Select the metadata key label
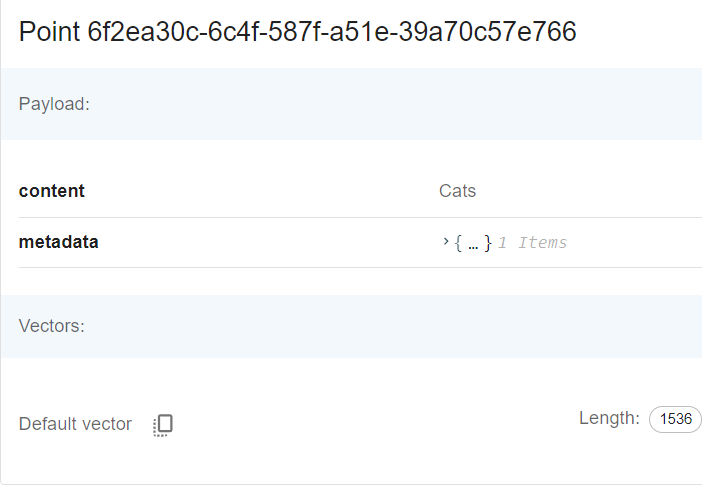The image size is (702, 492). 59,242
